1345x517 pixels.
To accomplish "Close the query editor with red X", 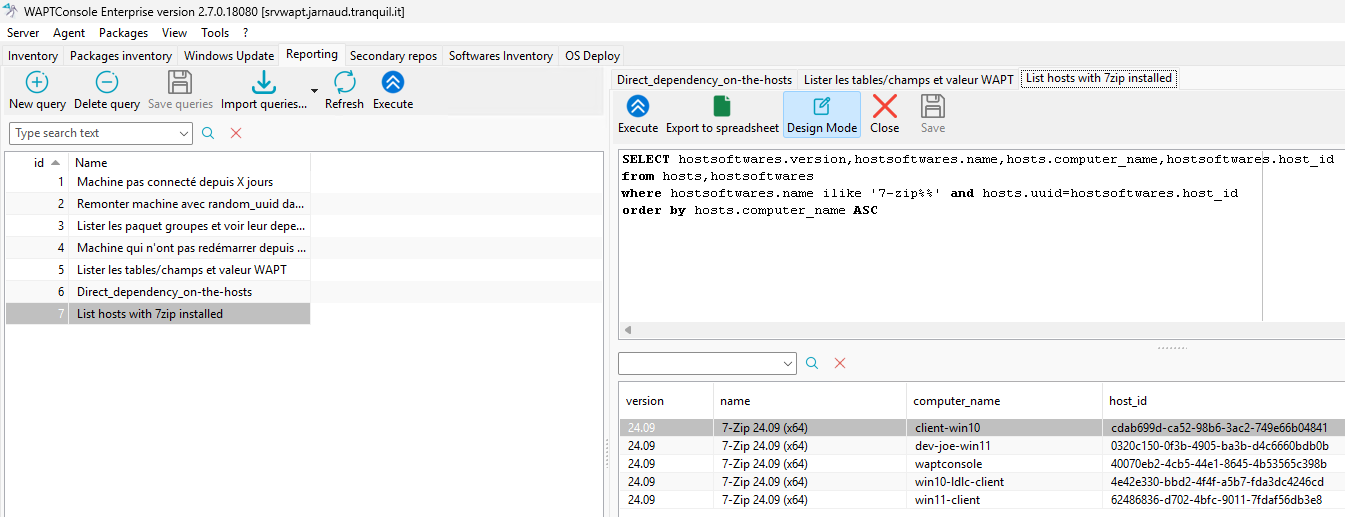I will click(x=885, y=107).
